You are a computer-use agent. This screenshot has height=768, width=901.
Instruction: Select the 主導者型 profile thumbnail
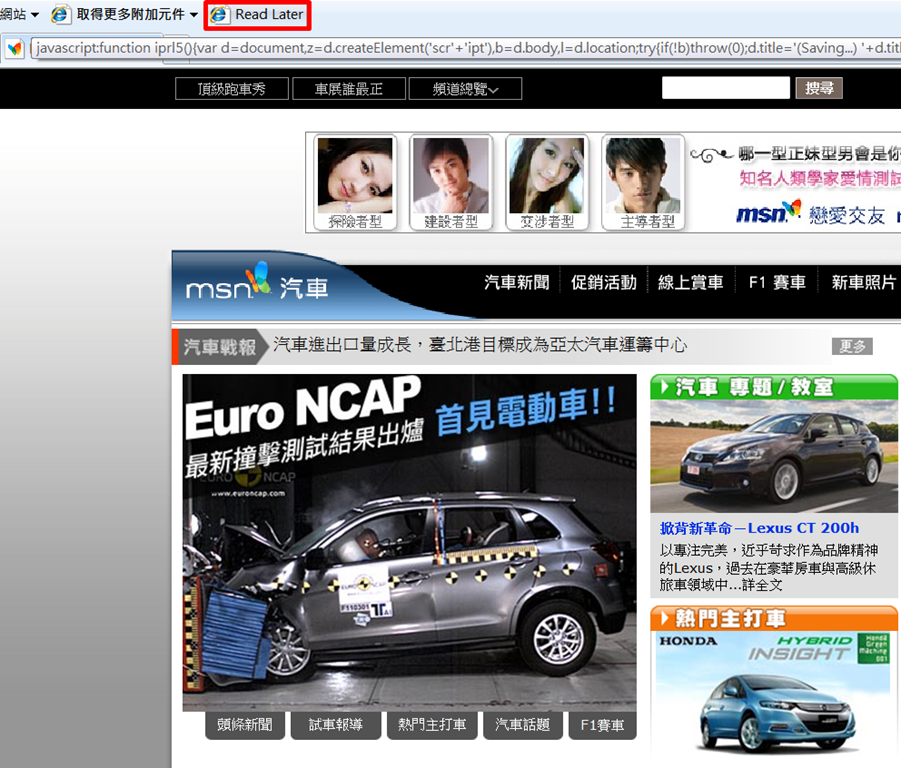pyautogui.click(x=643, y=183)
